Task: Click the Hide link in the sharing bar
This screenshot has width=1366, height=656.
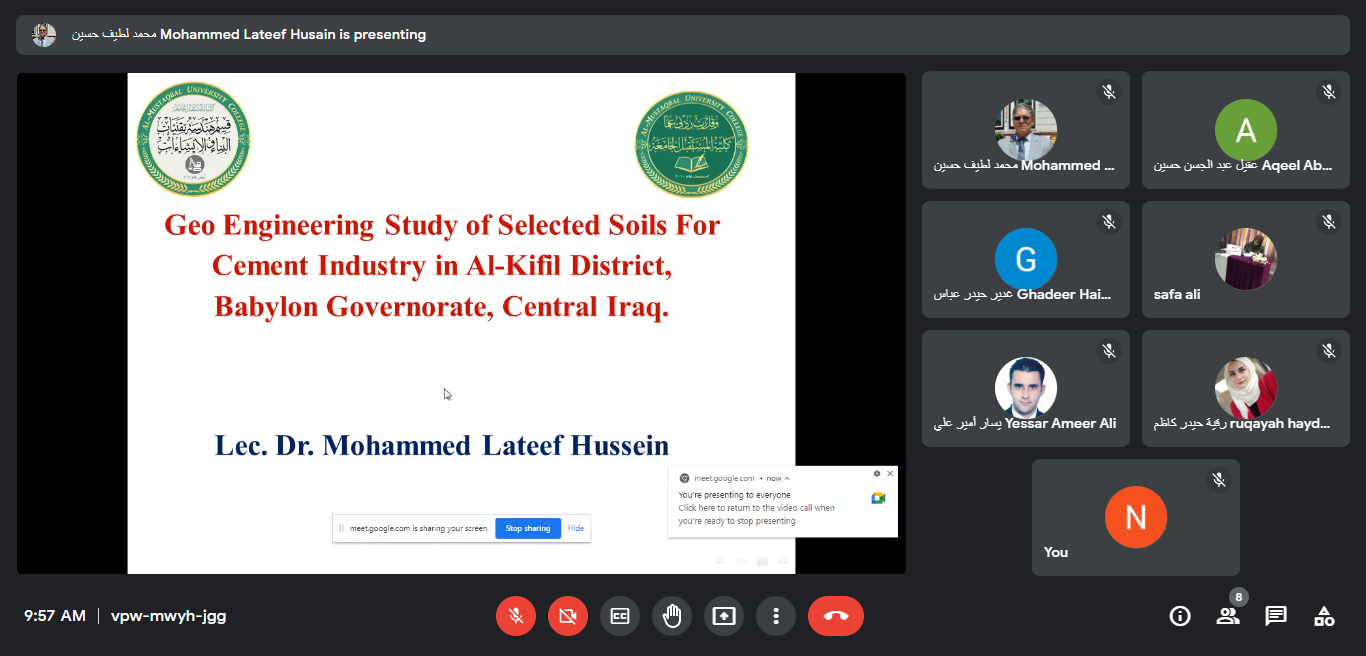Action: point(576,528)
